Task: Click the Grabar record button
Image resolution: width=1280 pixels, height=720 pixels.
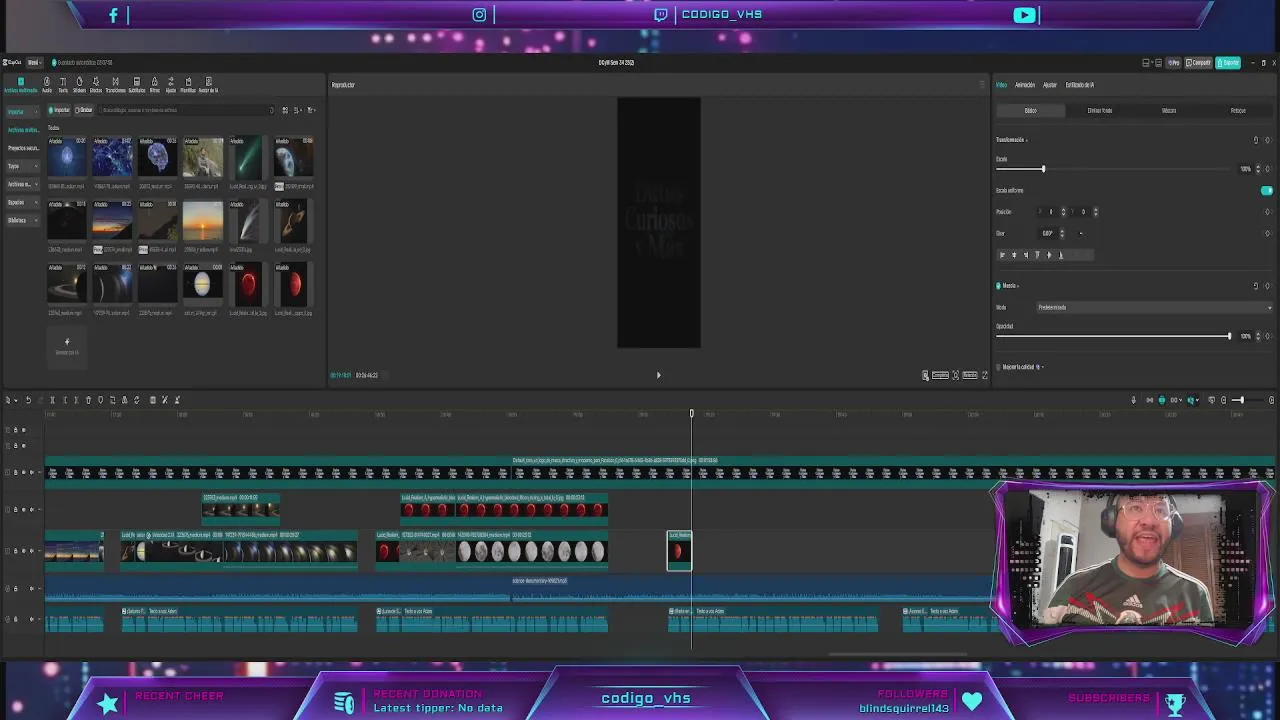Action: (x=84, y=110)
